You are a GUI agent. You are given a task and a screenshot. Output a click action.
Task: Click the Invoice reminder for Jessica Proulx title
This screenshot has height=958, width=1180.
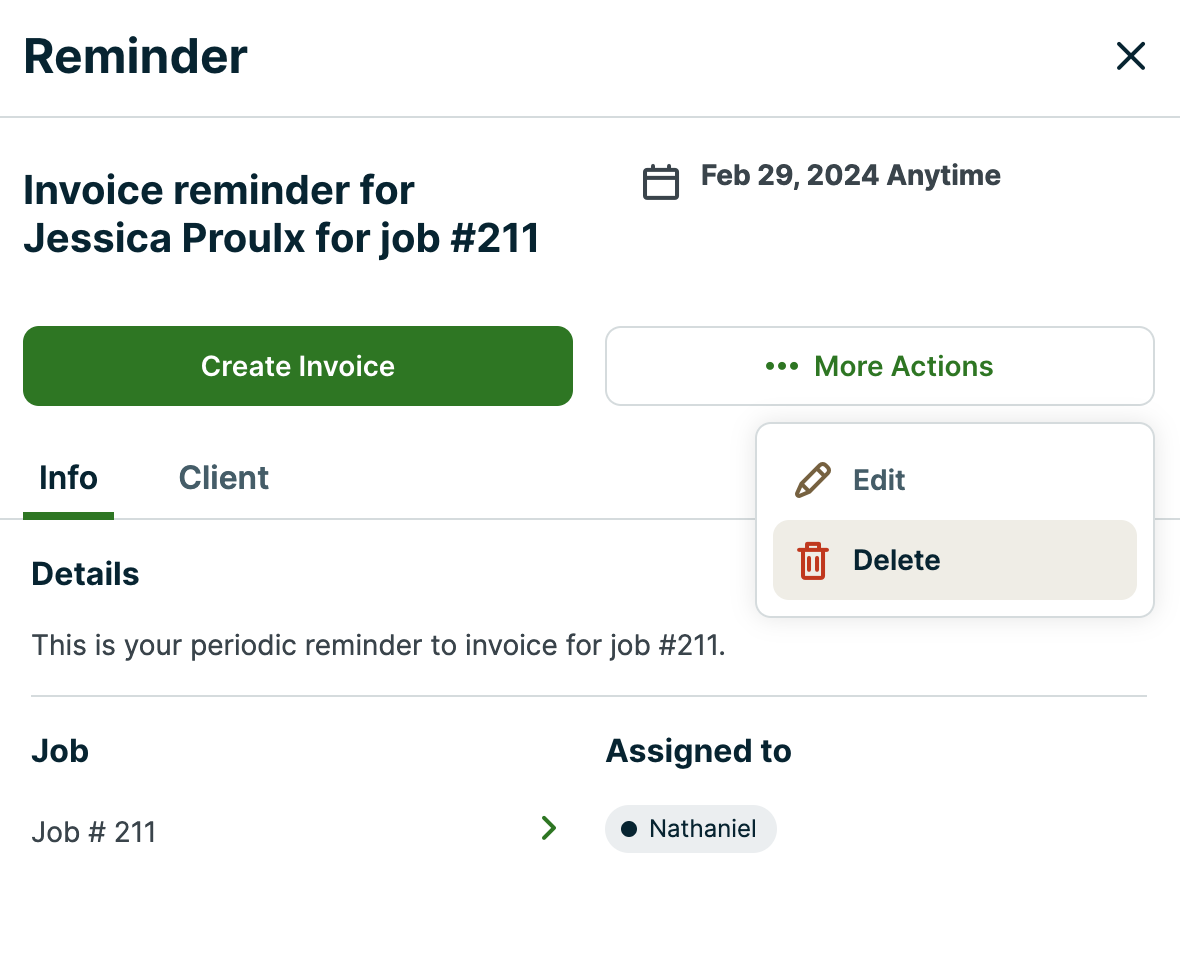(x=281, y=214)
